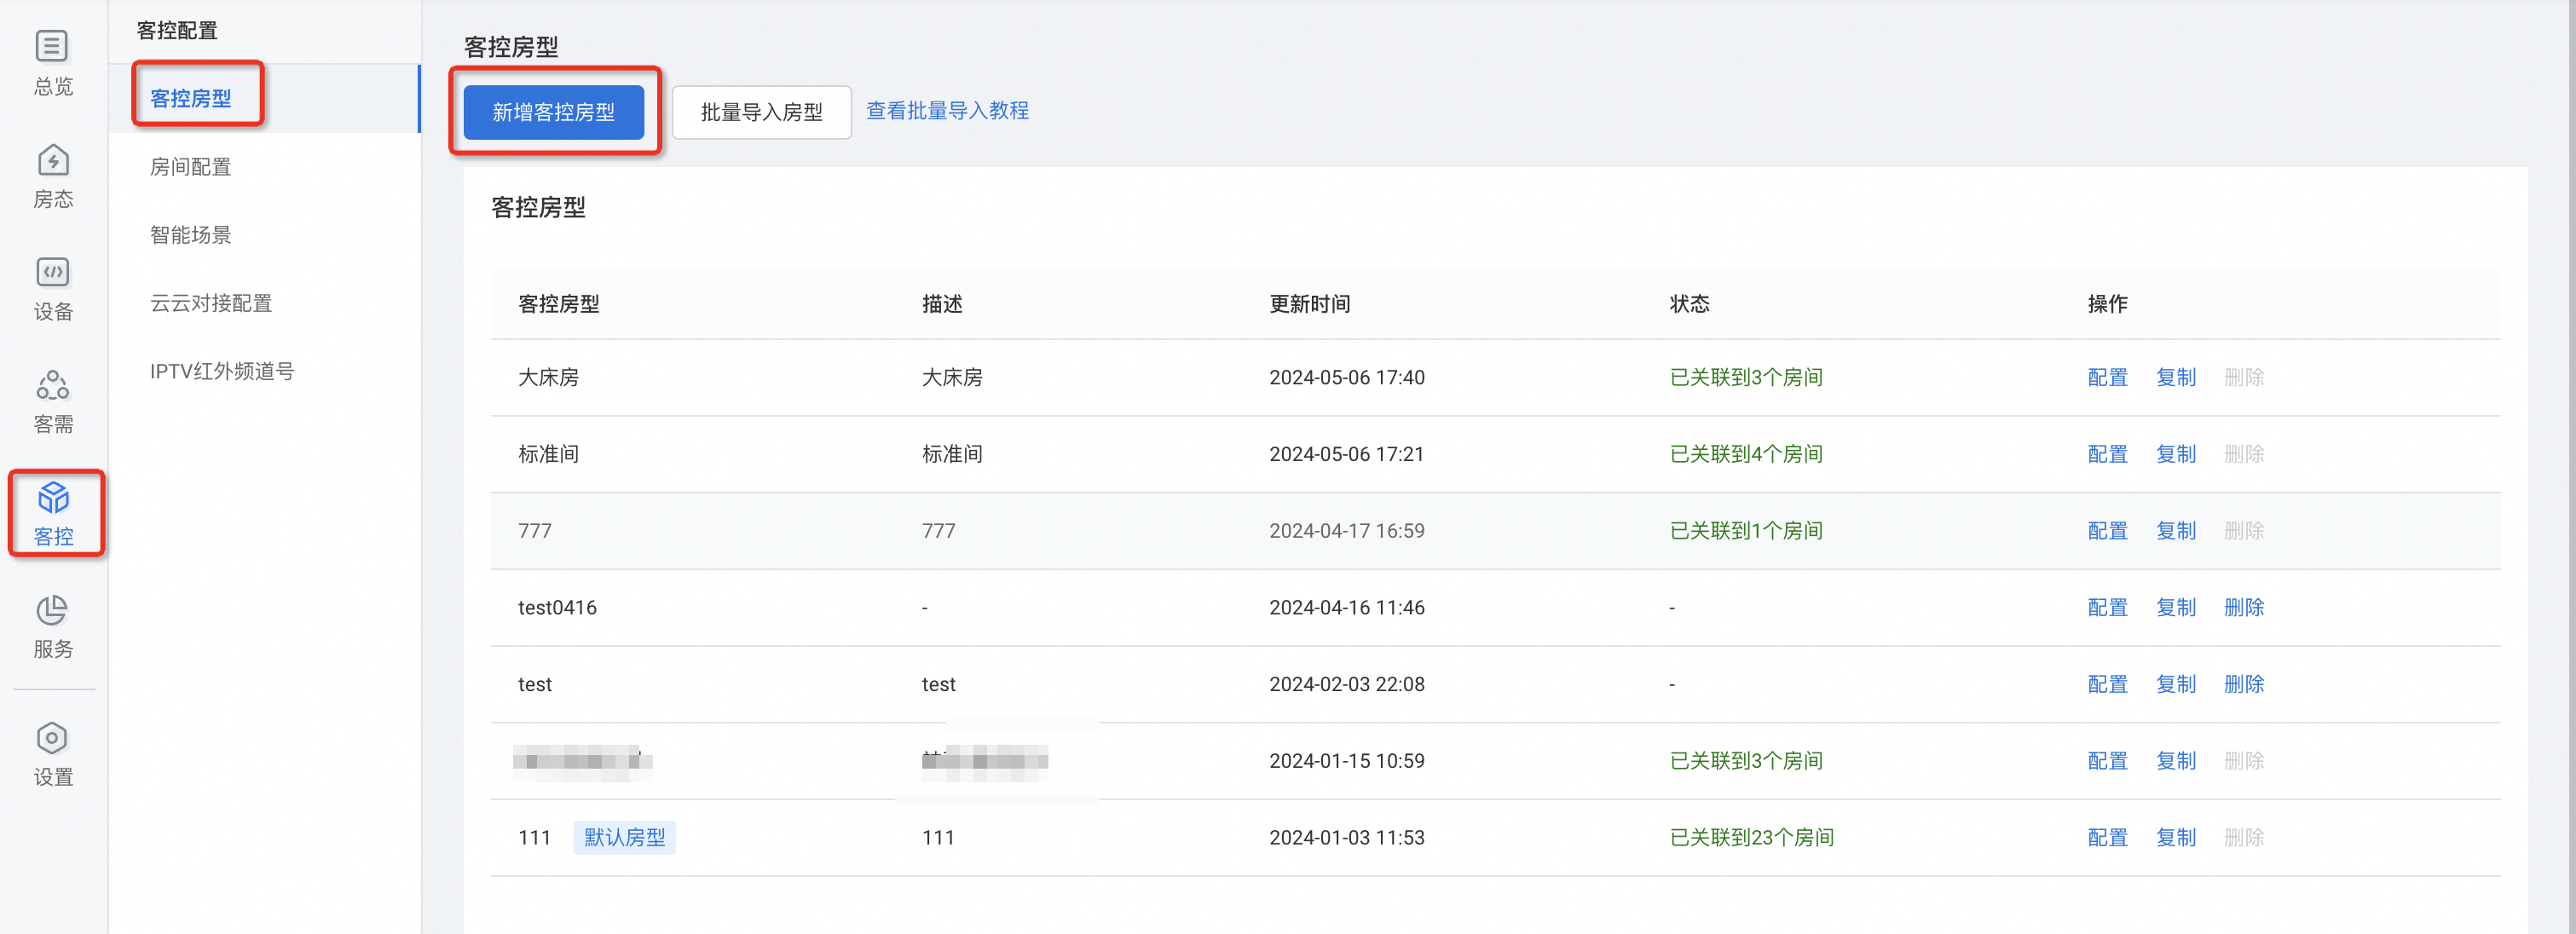
Task: Click 复制 in the 2024-01-15 10:59 row
Action: (x=2175, y=760)
